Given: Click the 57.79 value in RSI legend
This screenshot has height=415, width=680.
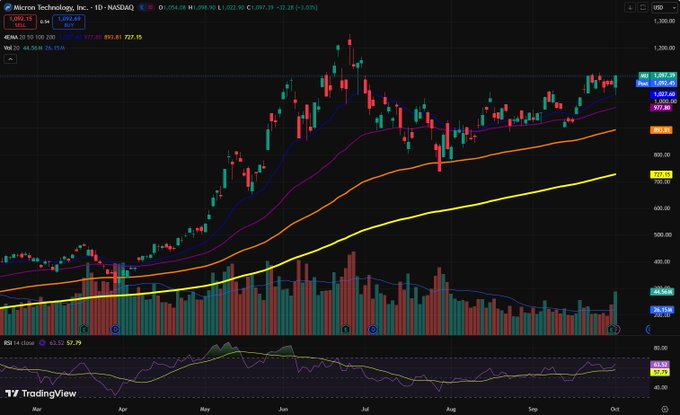Looking at the screenshot, I should (x=74, y=343).
